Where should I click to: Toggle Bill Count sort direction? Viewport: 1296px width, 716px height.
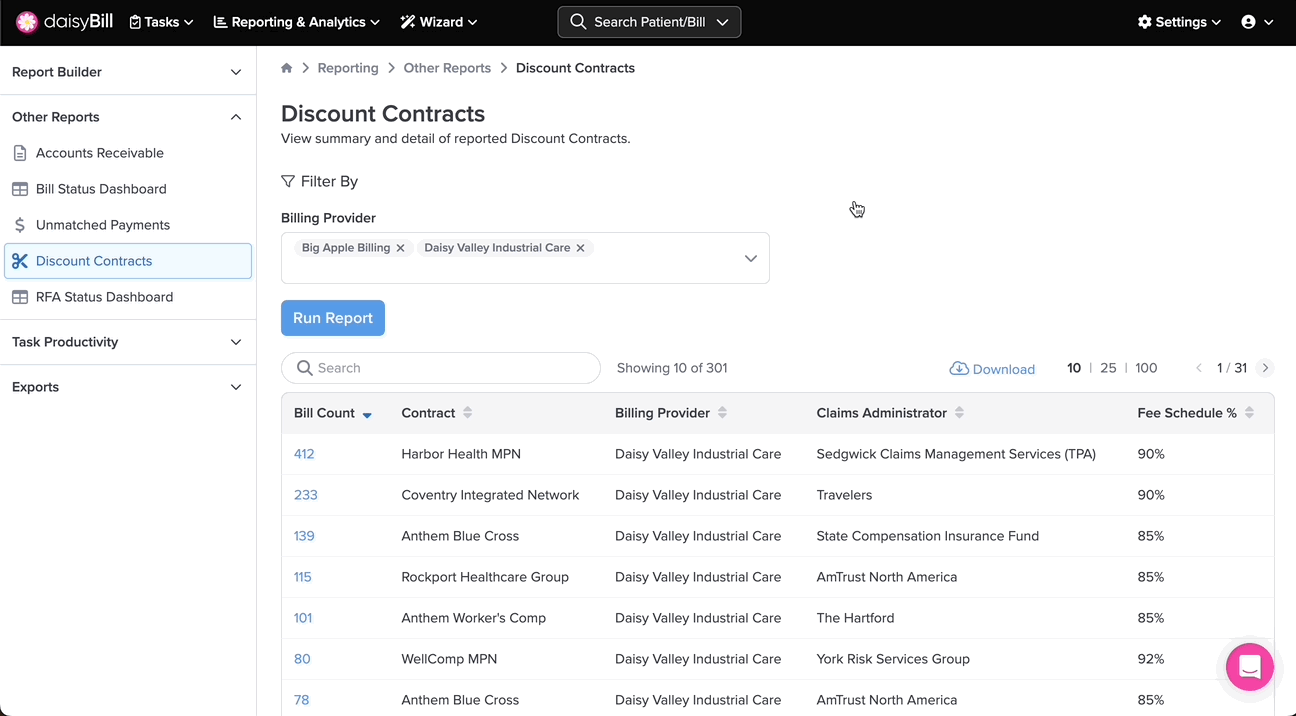(367, 414)
